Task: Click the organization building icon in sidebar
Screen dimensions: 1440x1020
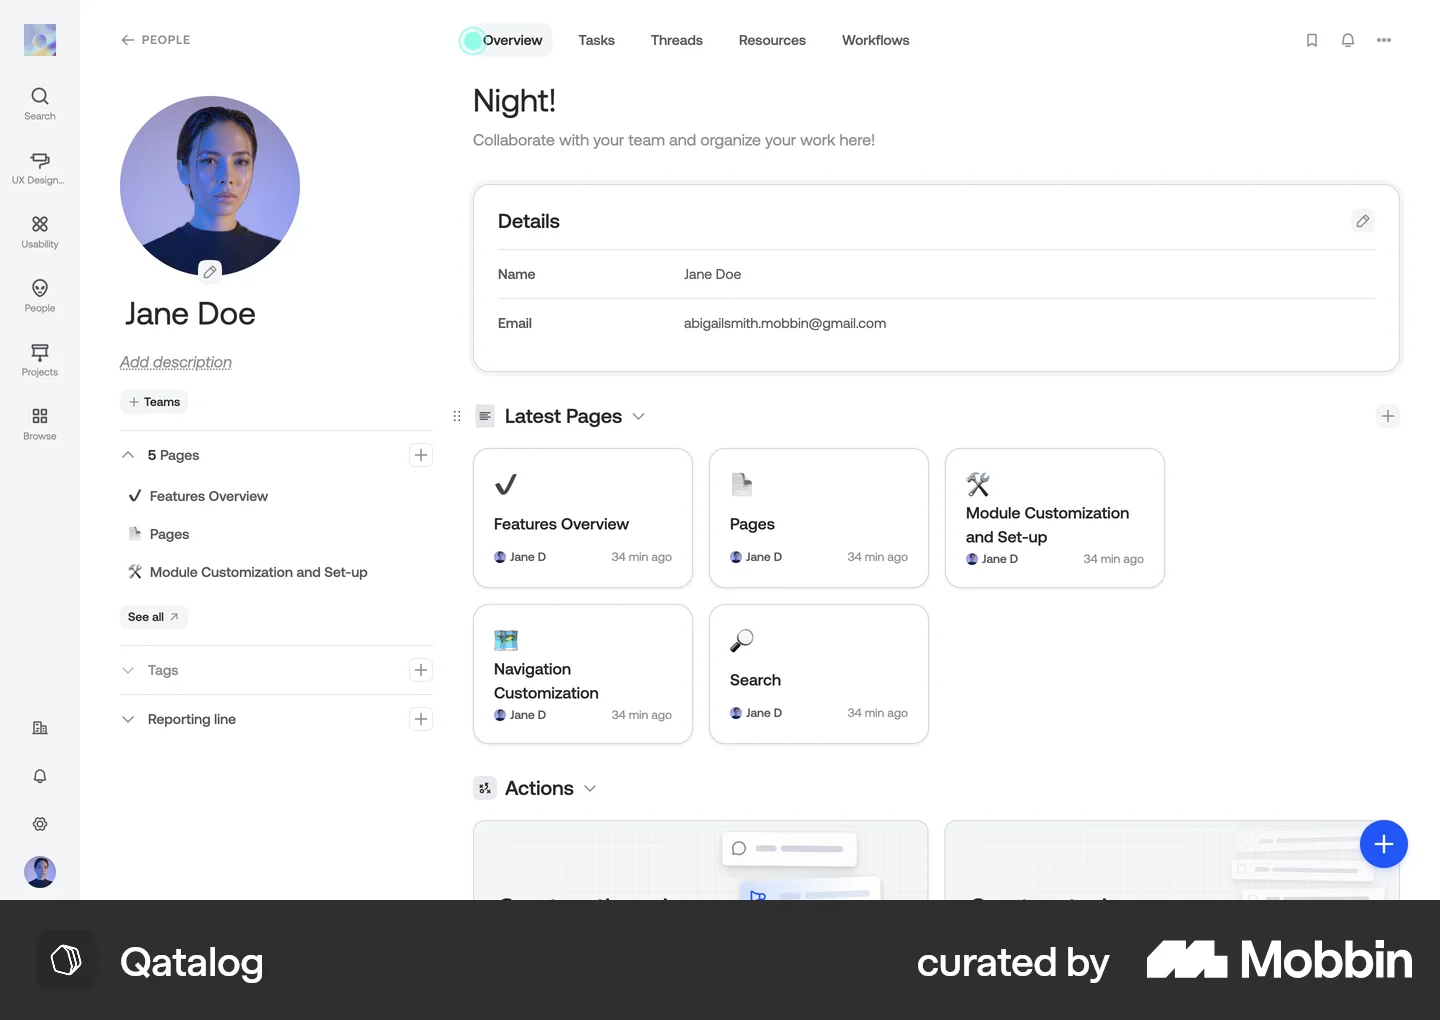Action: click(x=40, y=728)
